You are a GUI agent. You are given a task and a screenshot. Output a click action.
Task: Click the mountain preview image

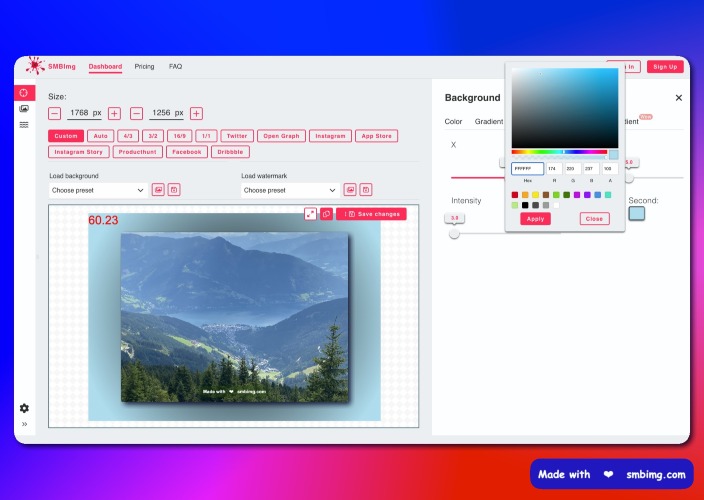[x=234, y=317]
